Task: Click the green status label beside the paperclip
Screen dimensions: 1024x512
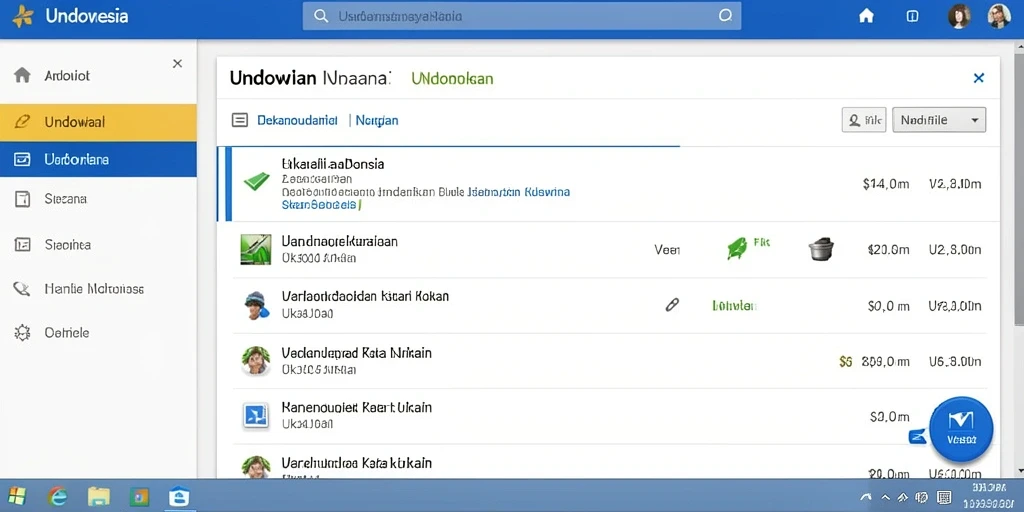Action: [x=735, y=305]
